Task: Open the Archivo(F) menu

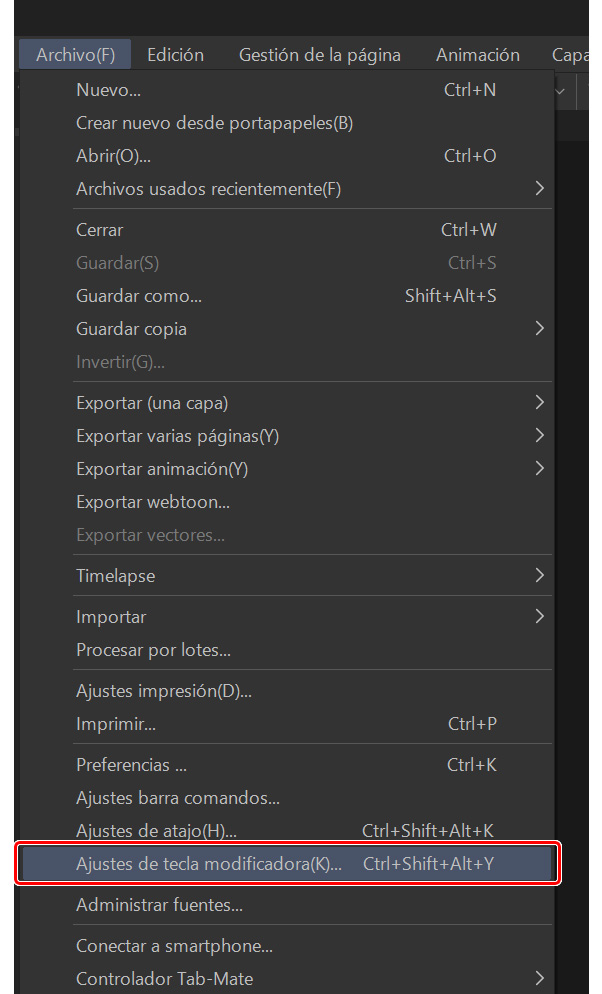Action: [75, 55]
